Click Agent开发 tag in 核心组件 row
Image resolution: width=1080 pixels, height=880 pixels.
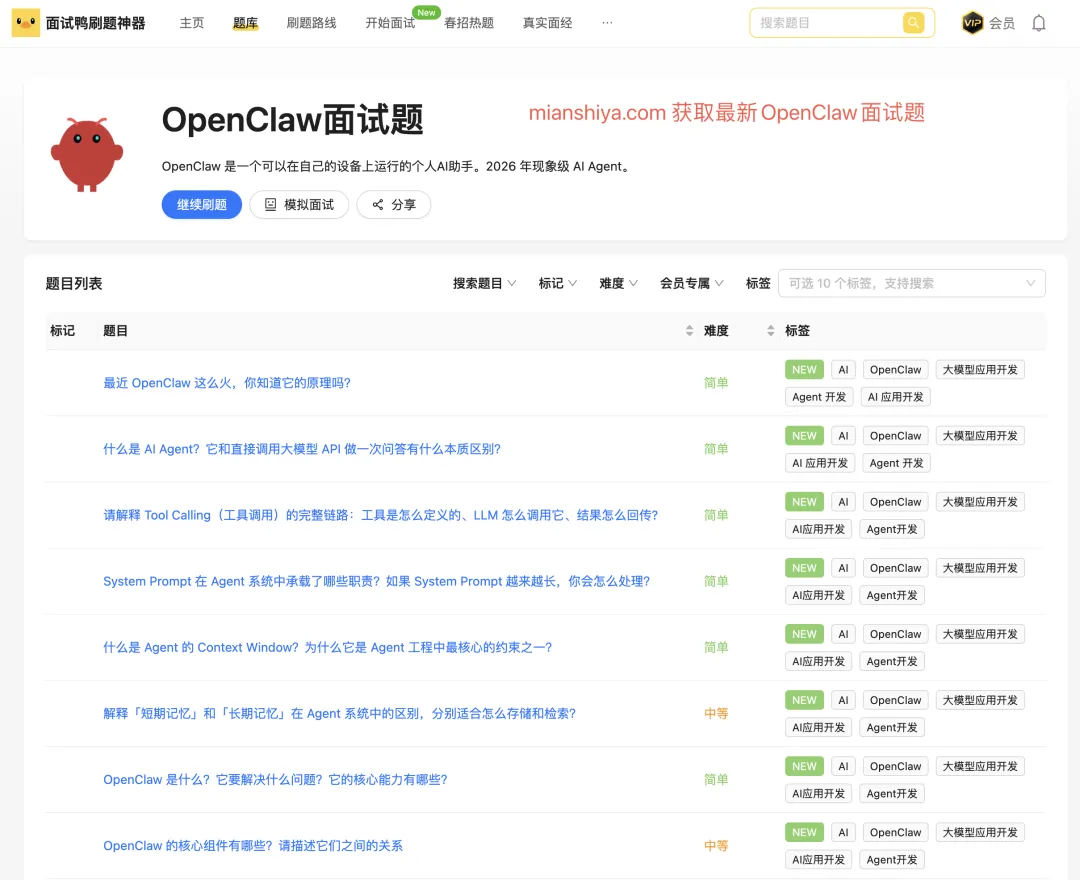892,859
